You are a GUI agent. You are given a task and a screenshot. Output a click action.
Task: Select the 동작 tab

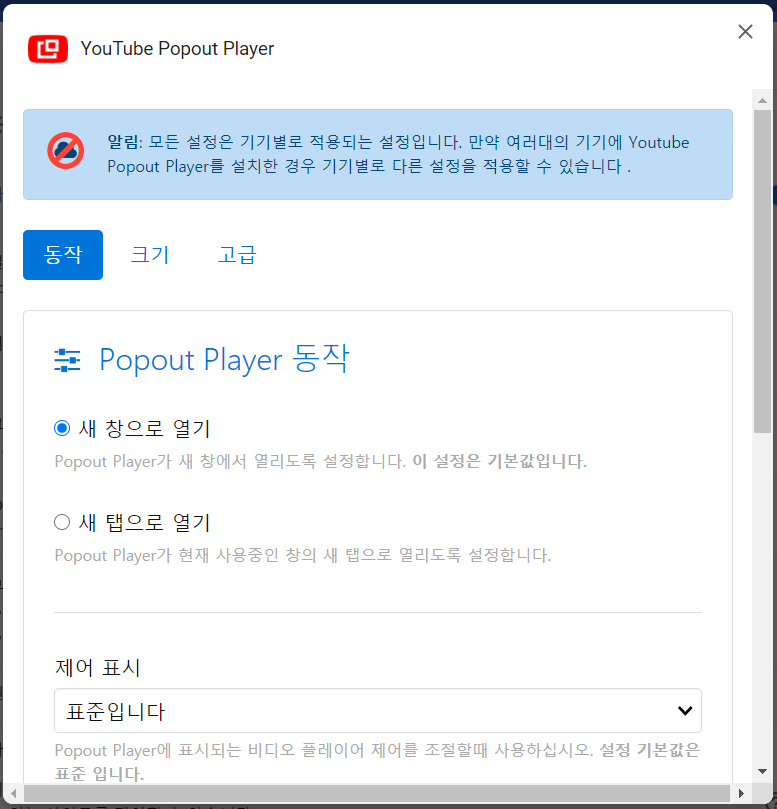(63, 255)
